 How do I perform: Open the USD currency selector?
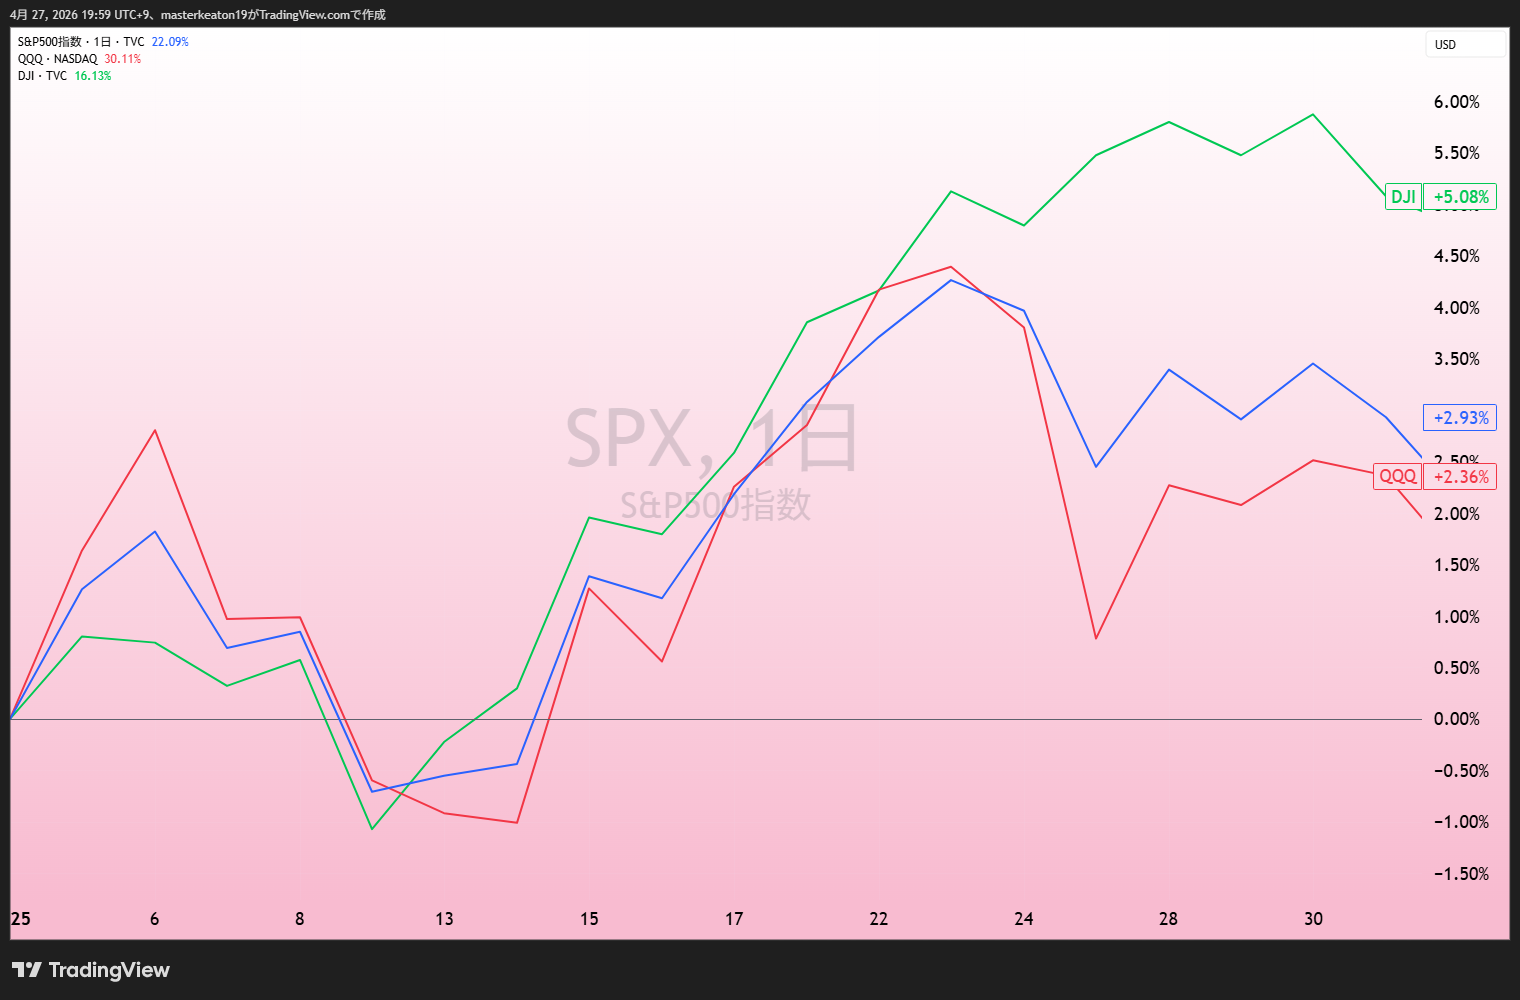point(1465,44)
